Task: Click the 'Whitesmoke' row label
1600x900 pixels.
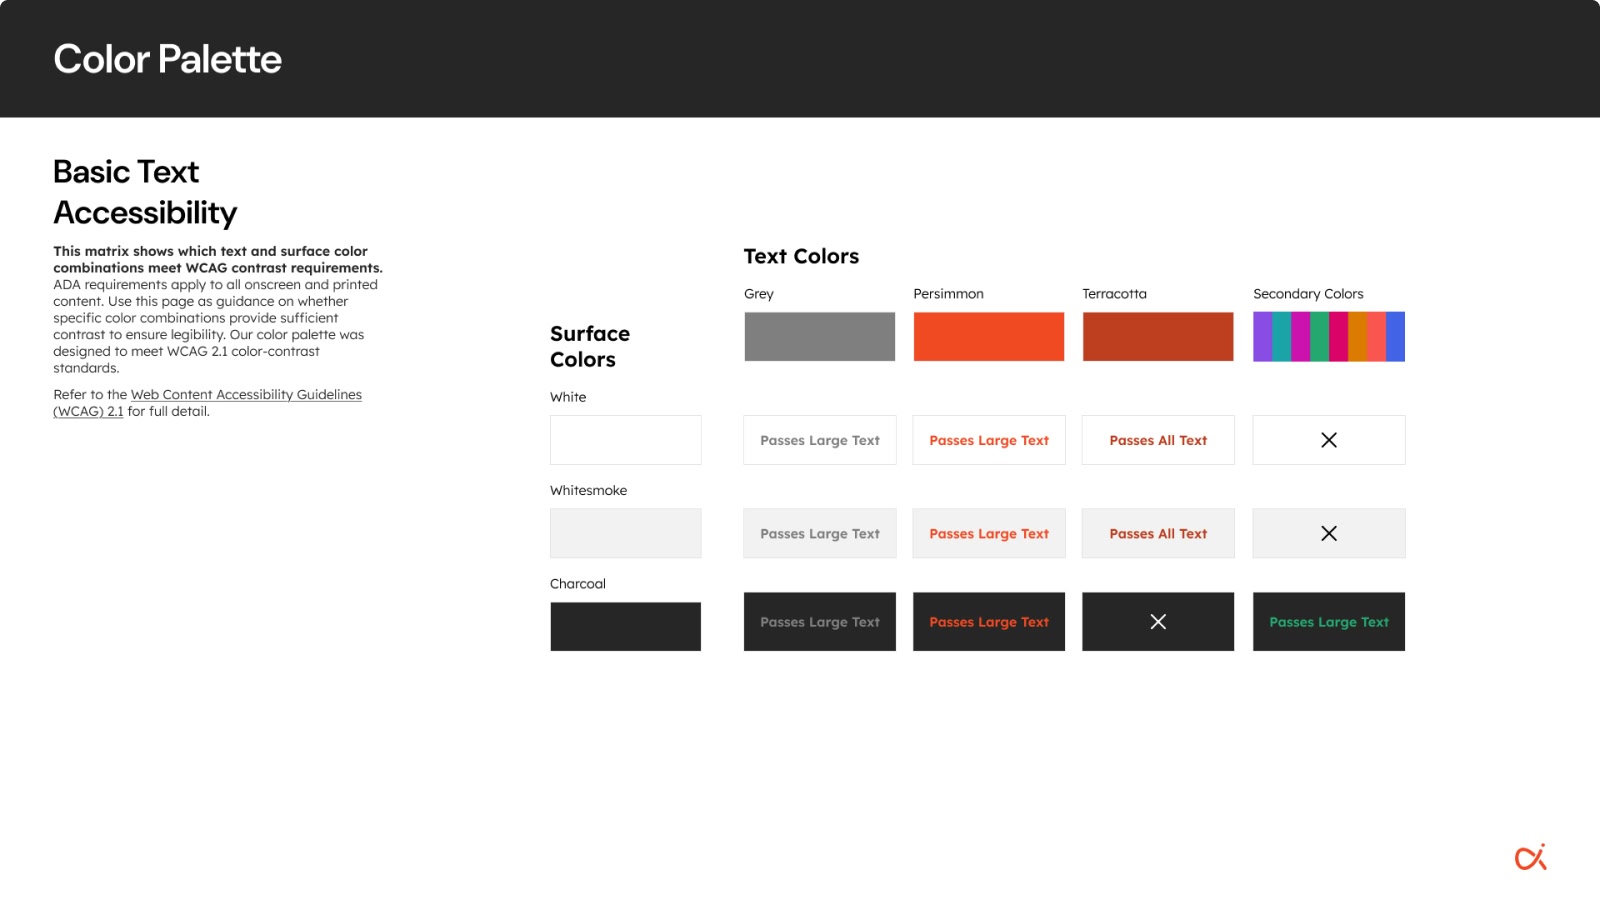Action: (588, 490)
